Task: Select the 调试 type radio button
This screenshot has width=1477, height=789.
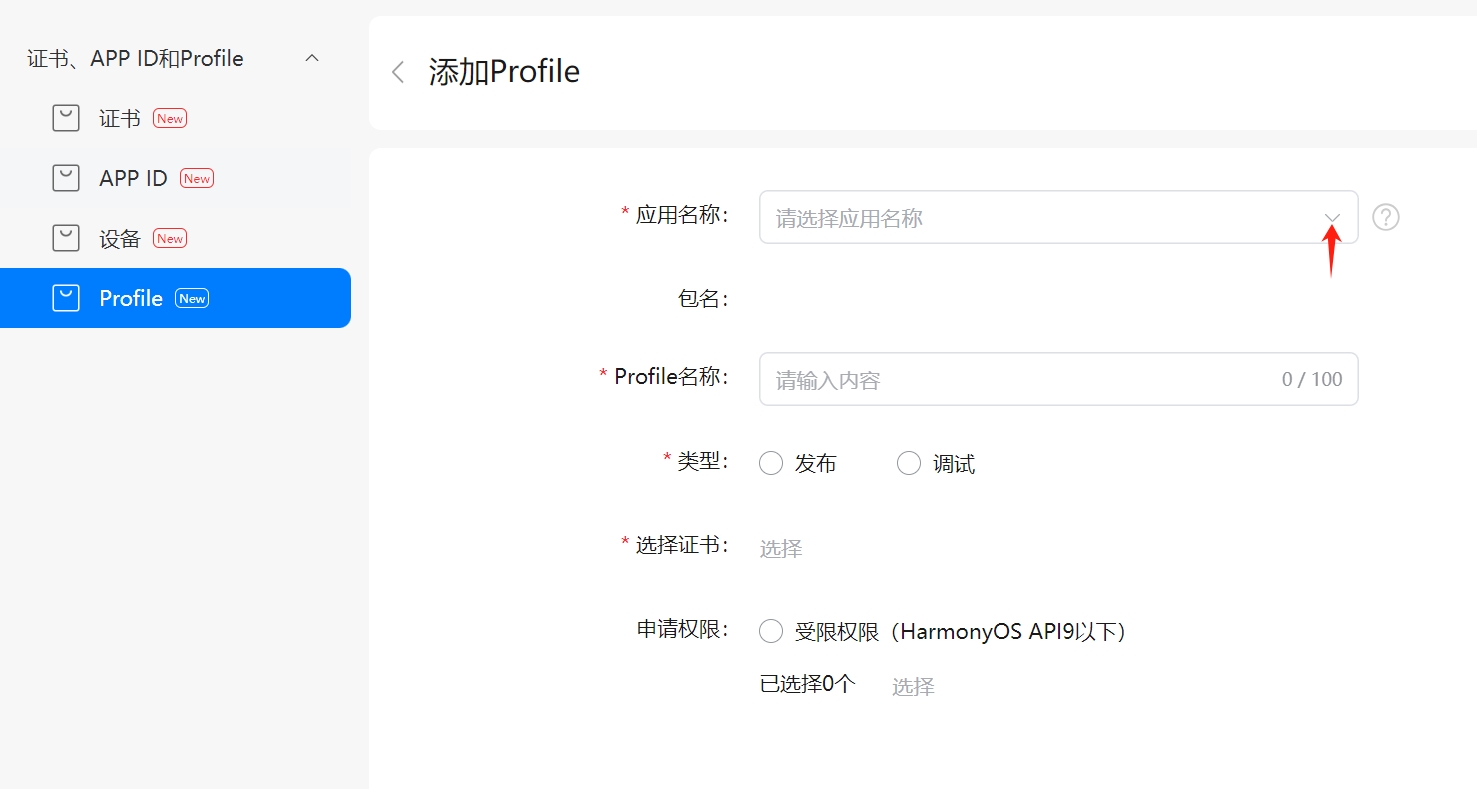Action: point(909,464)
